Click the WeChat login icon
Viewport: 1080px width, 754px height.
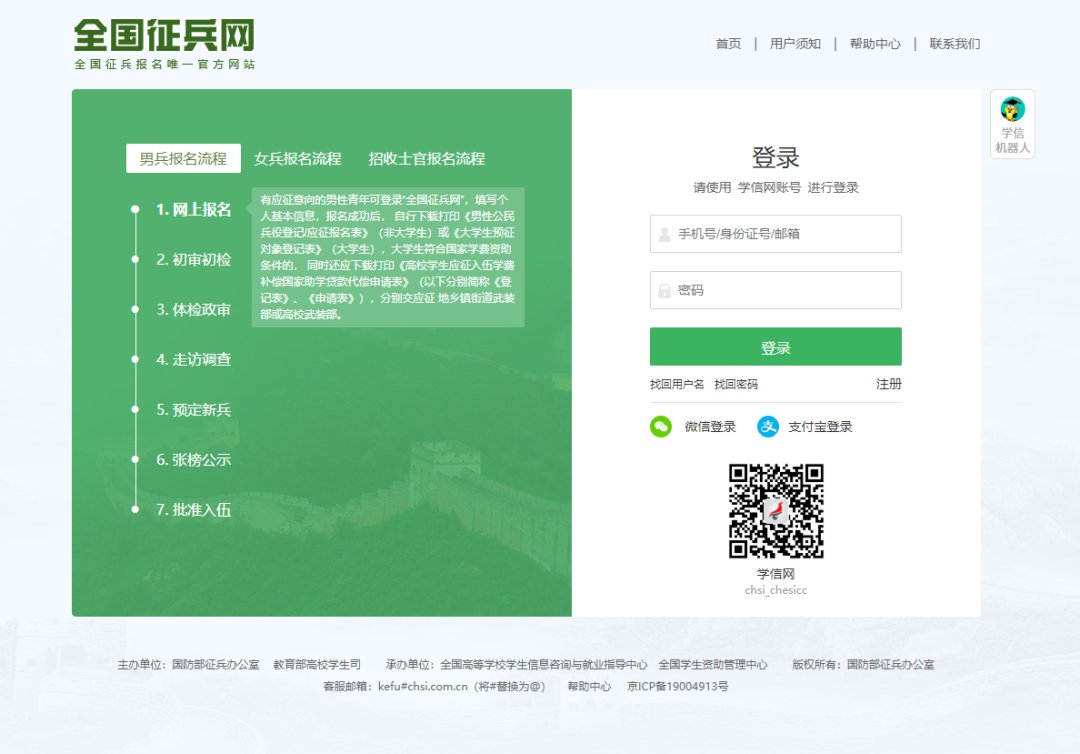point(661,427)
